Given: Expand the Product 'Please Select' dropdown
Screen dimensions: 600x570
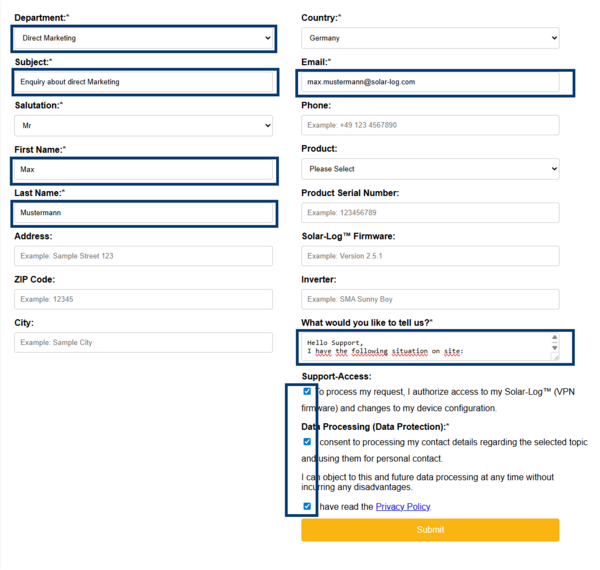Looking at the screenshot, I should pos(430,169).
